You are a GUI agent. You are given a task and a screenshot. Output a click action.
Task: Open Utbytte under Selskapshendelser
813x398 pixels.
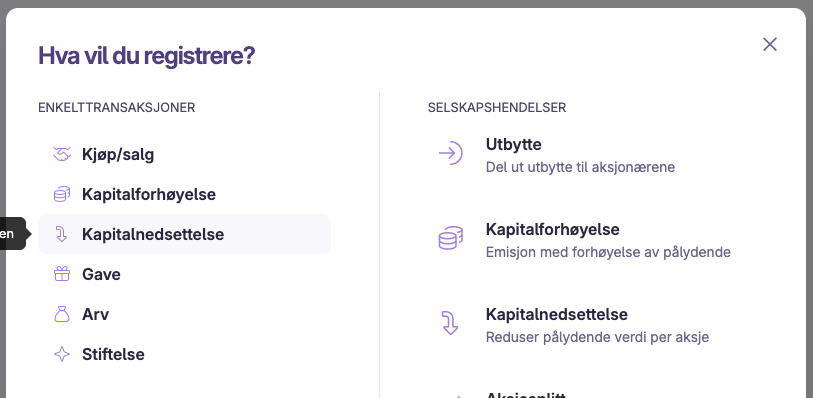pos(513,145)
